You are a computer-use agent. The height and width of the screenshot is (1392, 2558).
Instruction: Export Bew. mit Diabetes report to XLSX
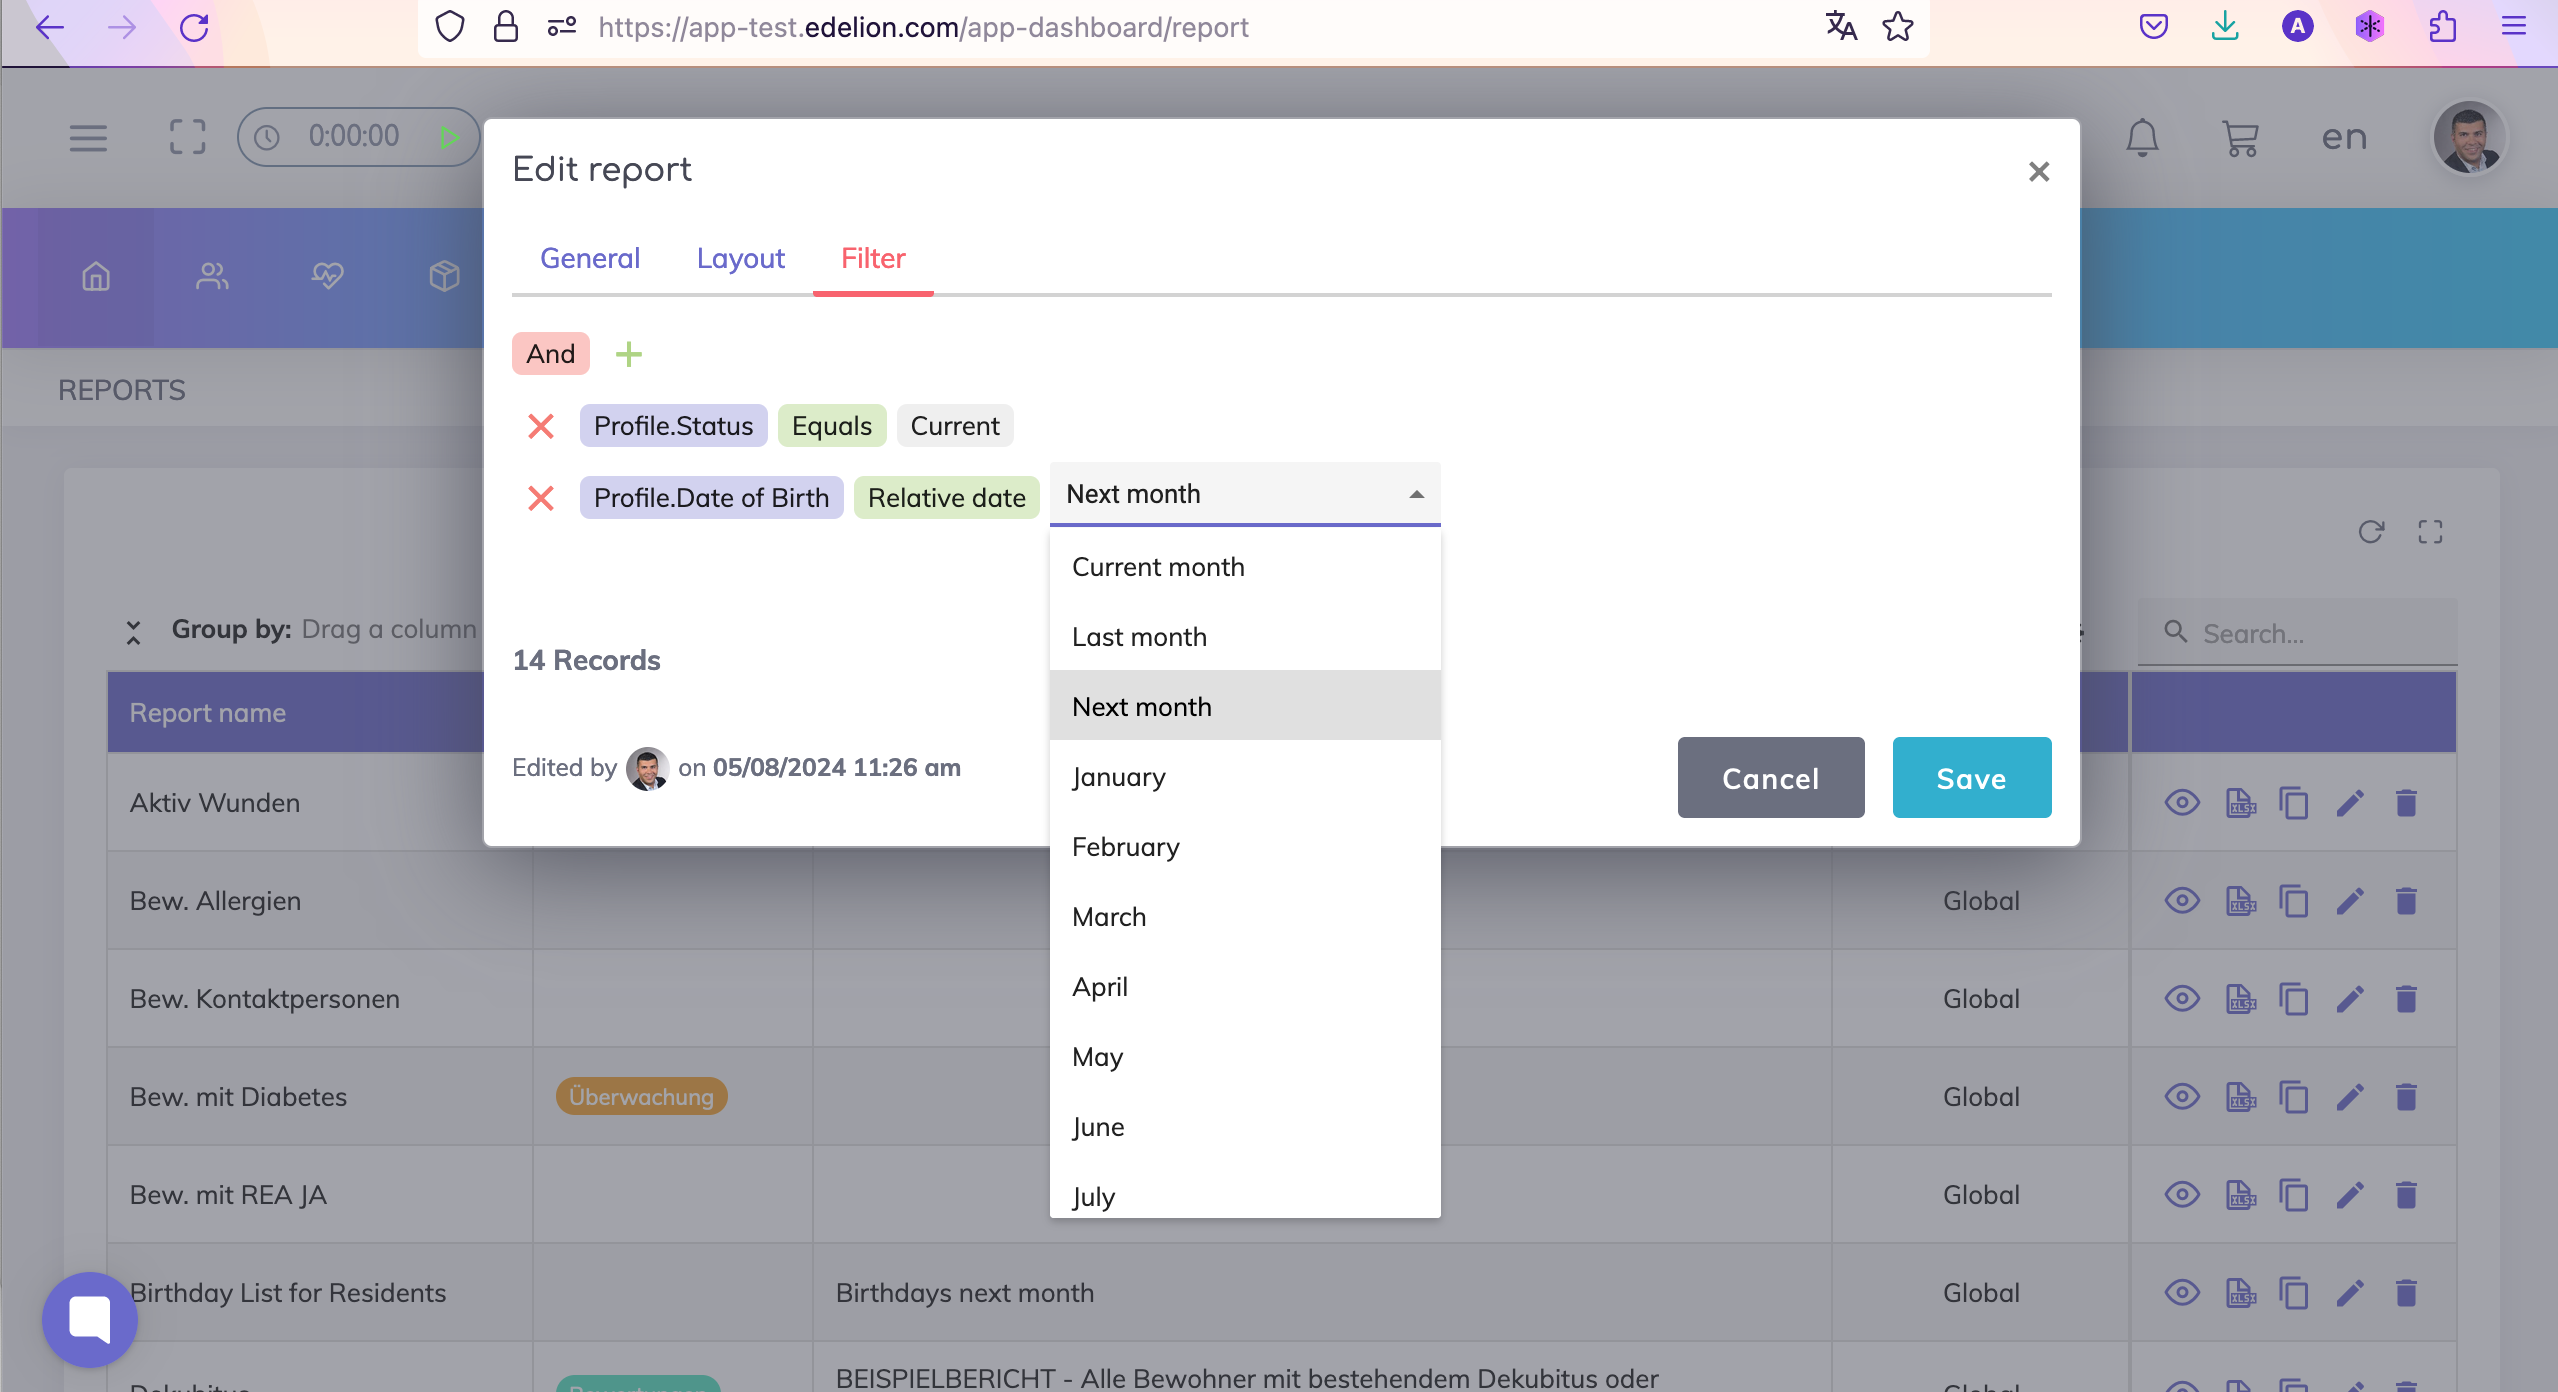pos(2240,1097)
